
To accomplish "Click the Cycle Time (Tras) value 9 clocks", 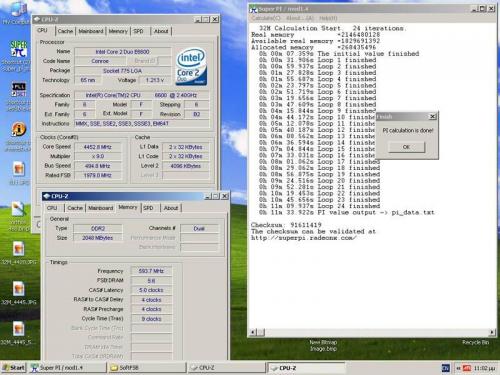I will (151, 319).
